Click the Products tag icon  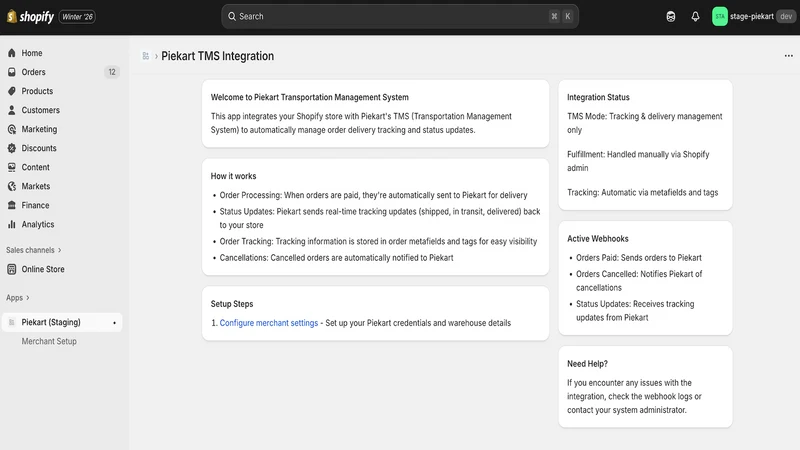[12, 91]
